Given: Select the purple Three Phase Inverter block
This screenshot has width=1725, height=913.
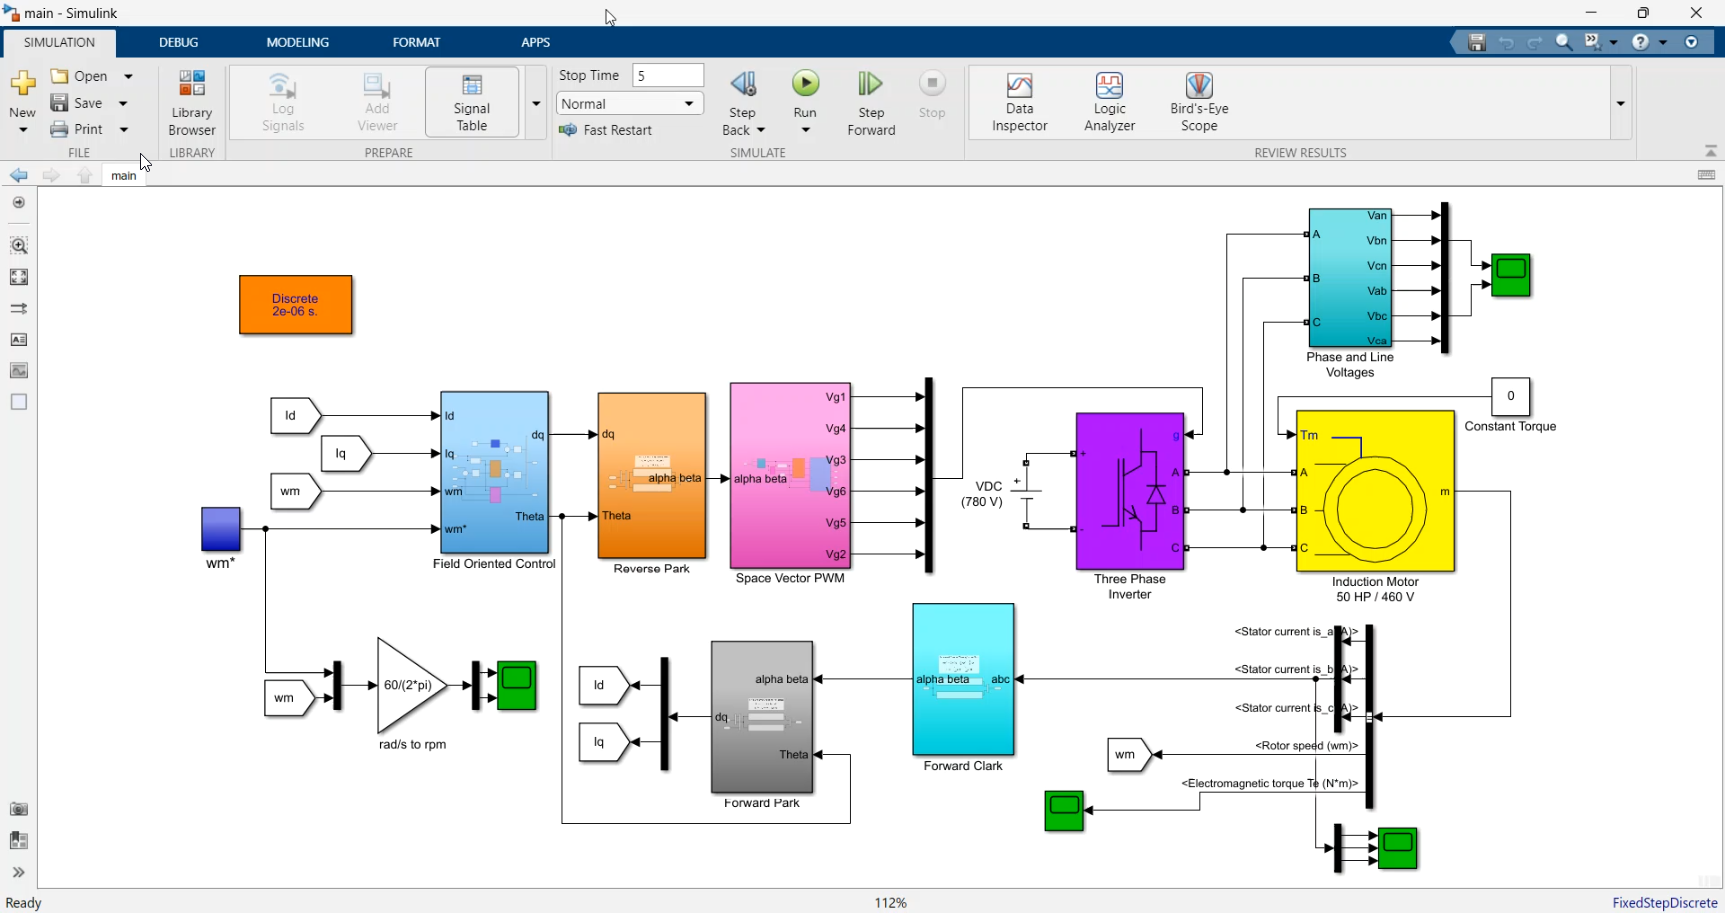Looking at the screenshot, I should tap(1130, 492).
